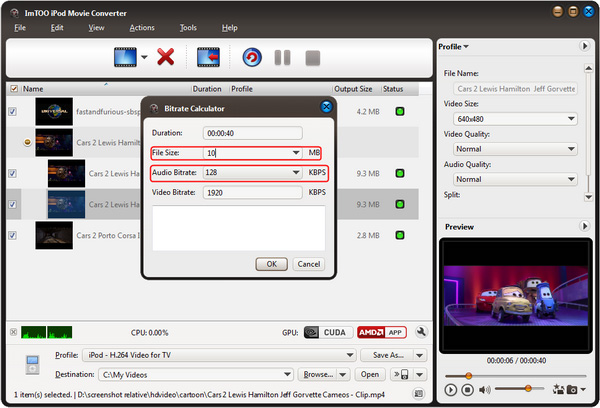Open the Tools menu

click(188, 28)
